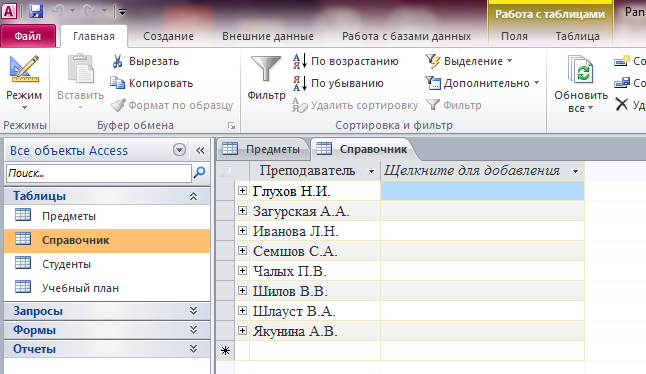The height and width of the screenshot is (374, 646).
Task: Open the Выделение dropdown
Action: 469,61
